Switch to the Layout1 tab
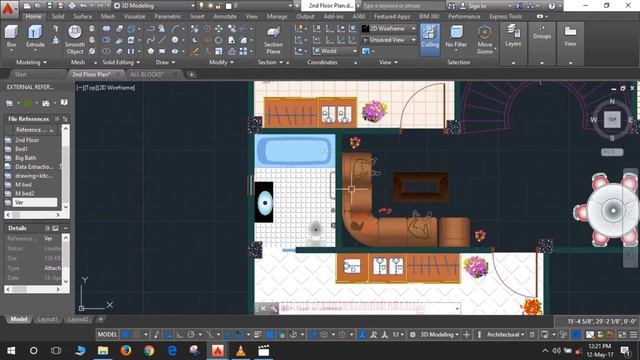Viewport: 640px width, 360px height. tap(47, 319)
